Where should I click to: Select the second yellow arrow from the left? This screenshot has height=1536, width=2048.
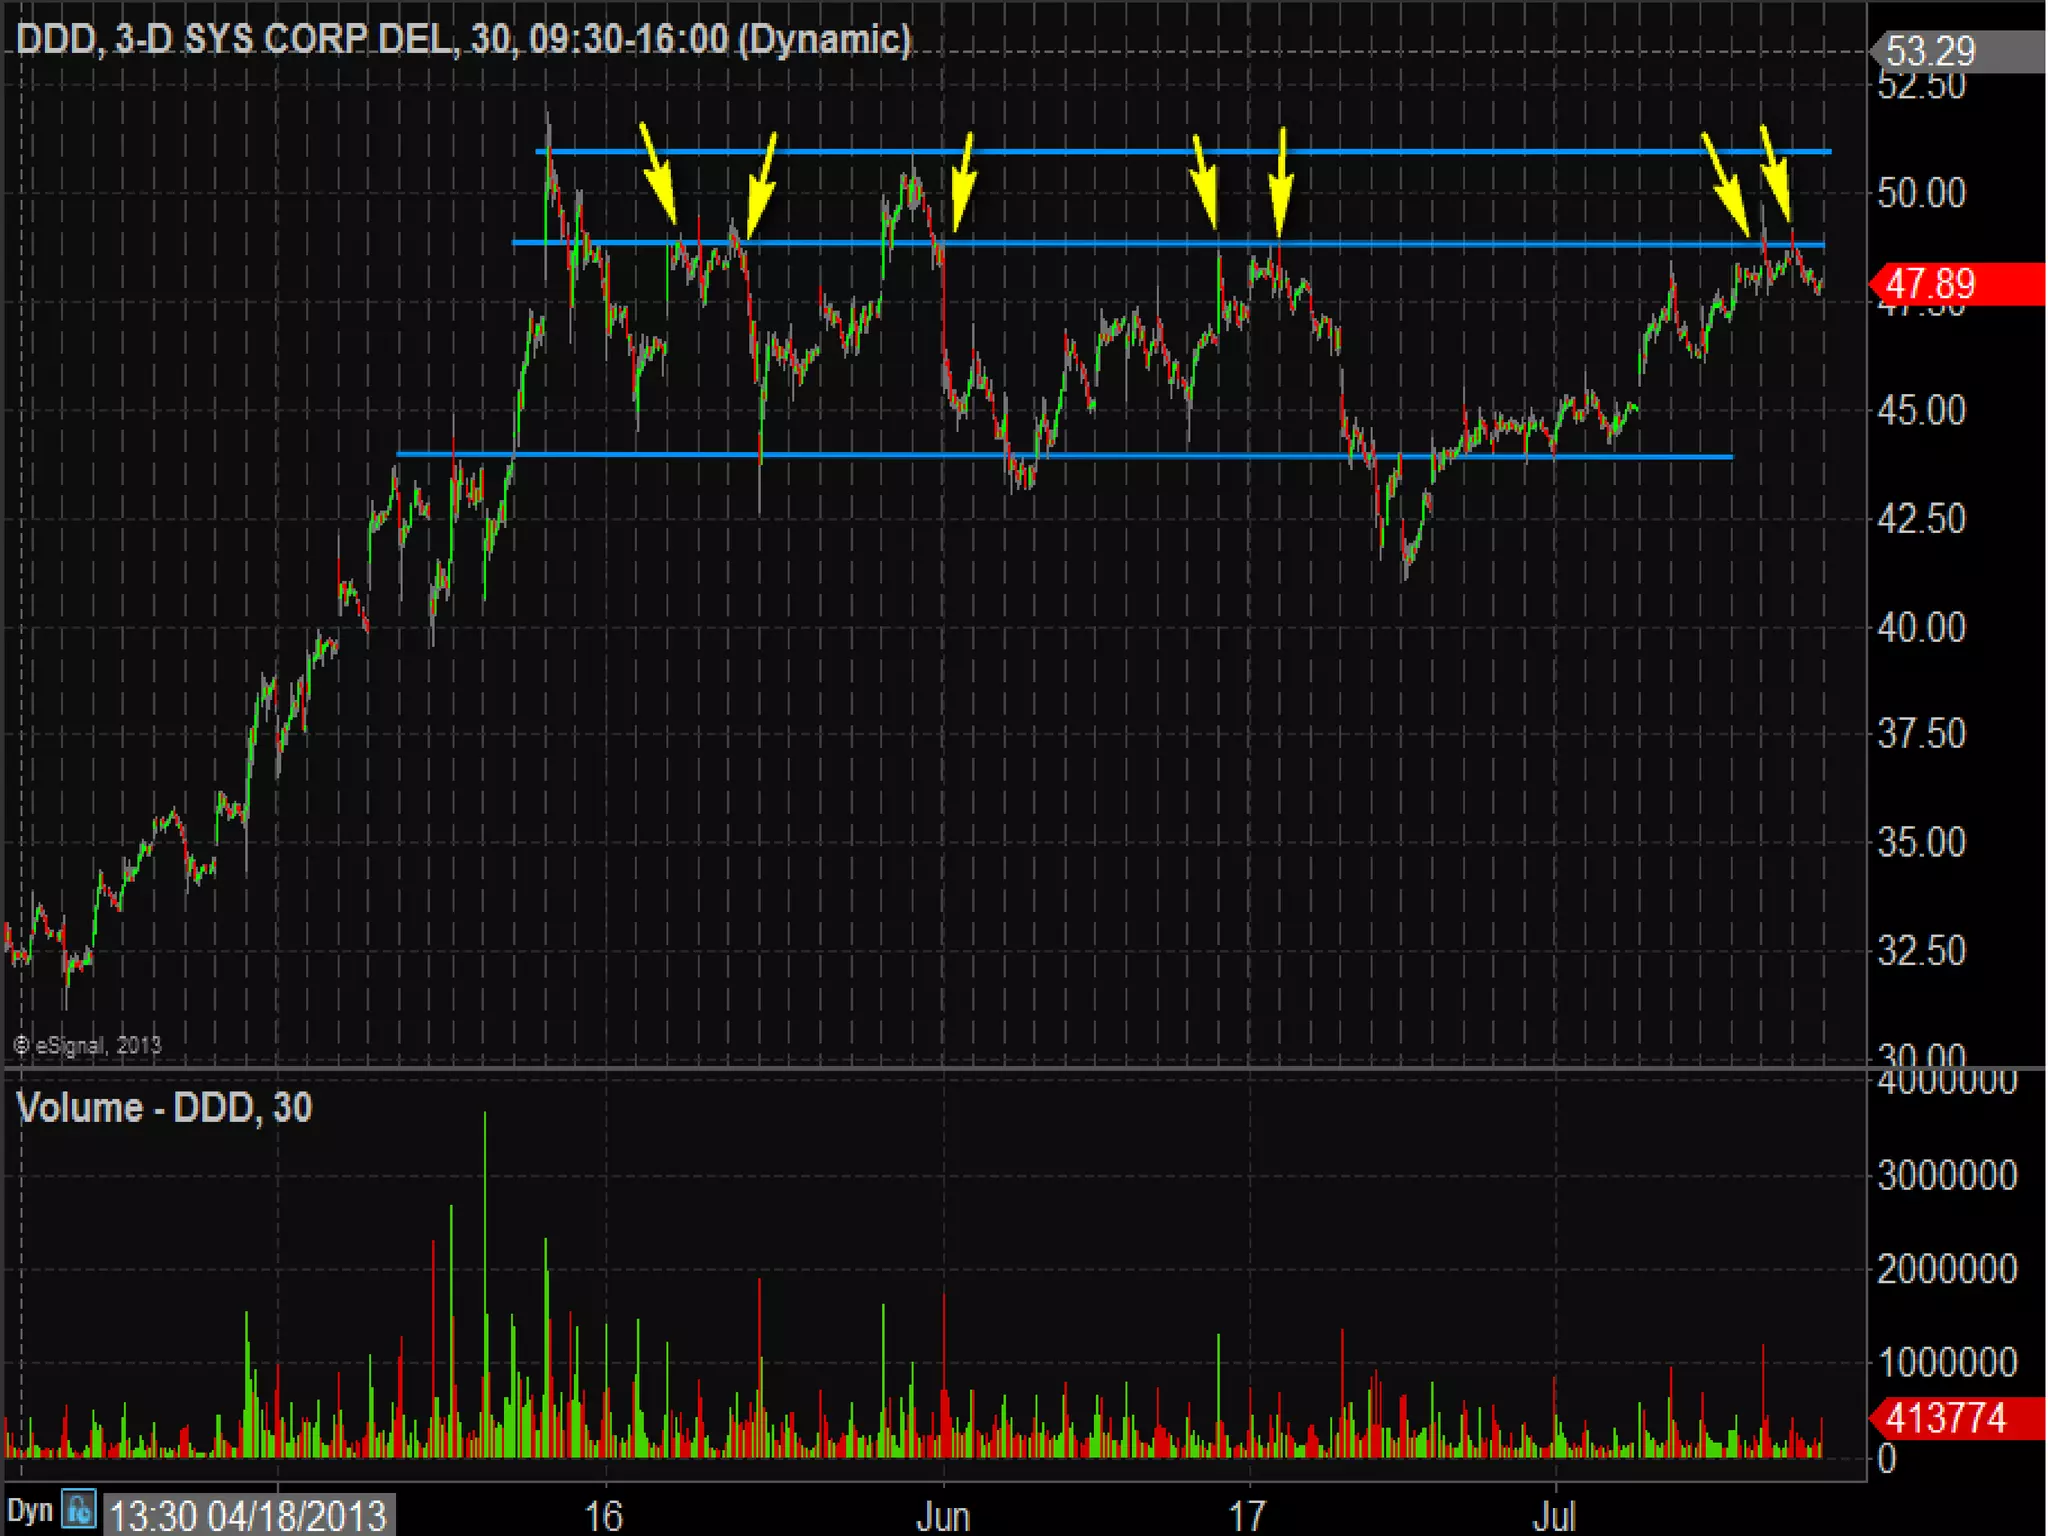point(761,187)
